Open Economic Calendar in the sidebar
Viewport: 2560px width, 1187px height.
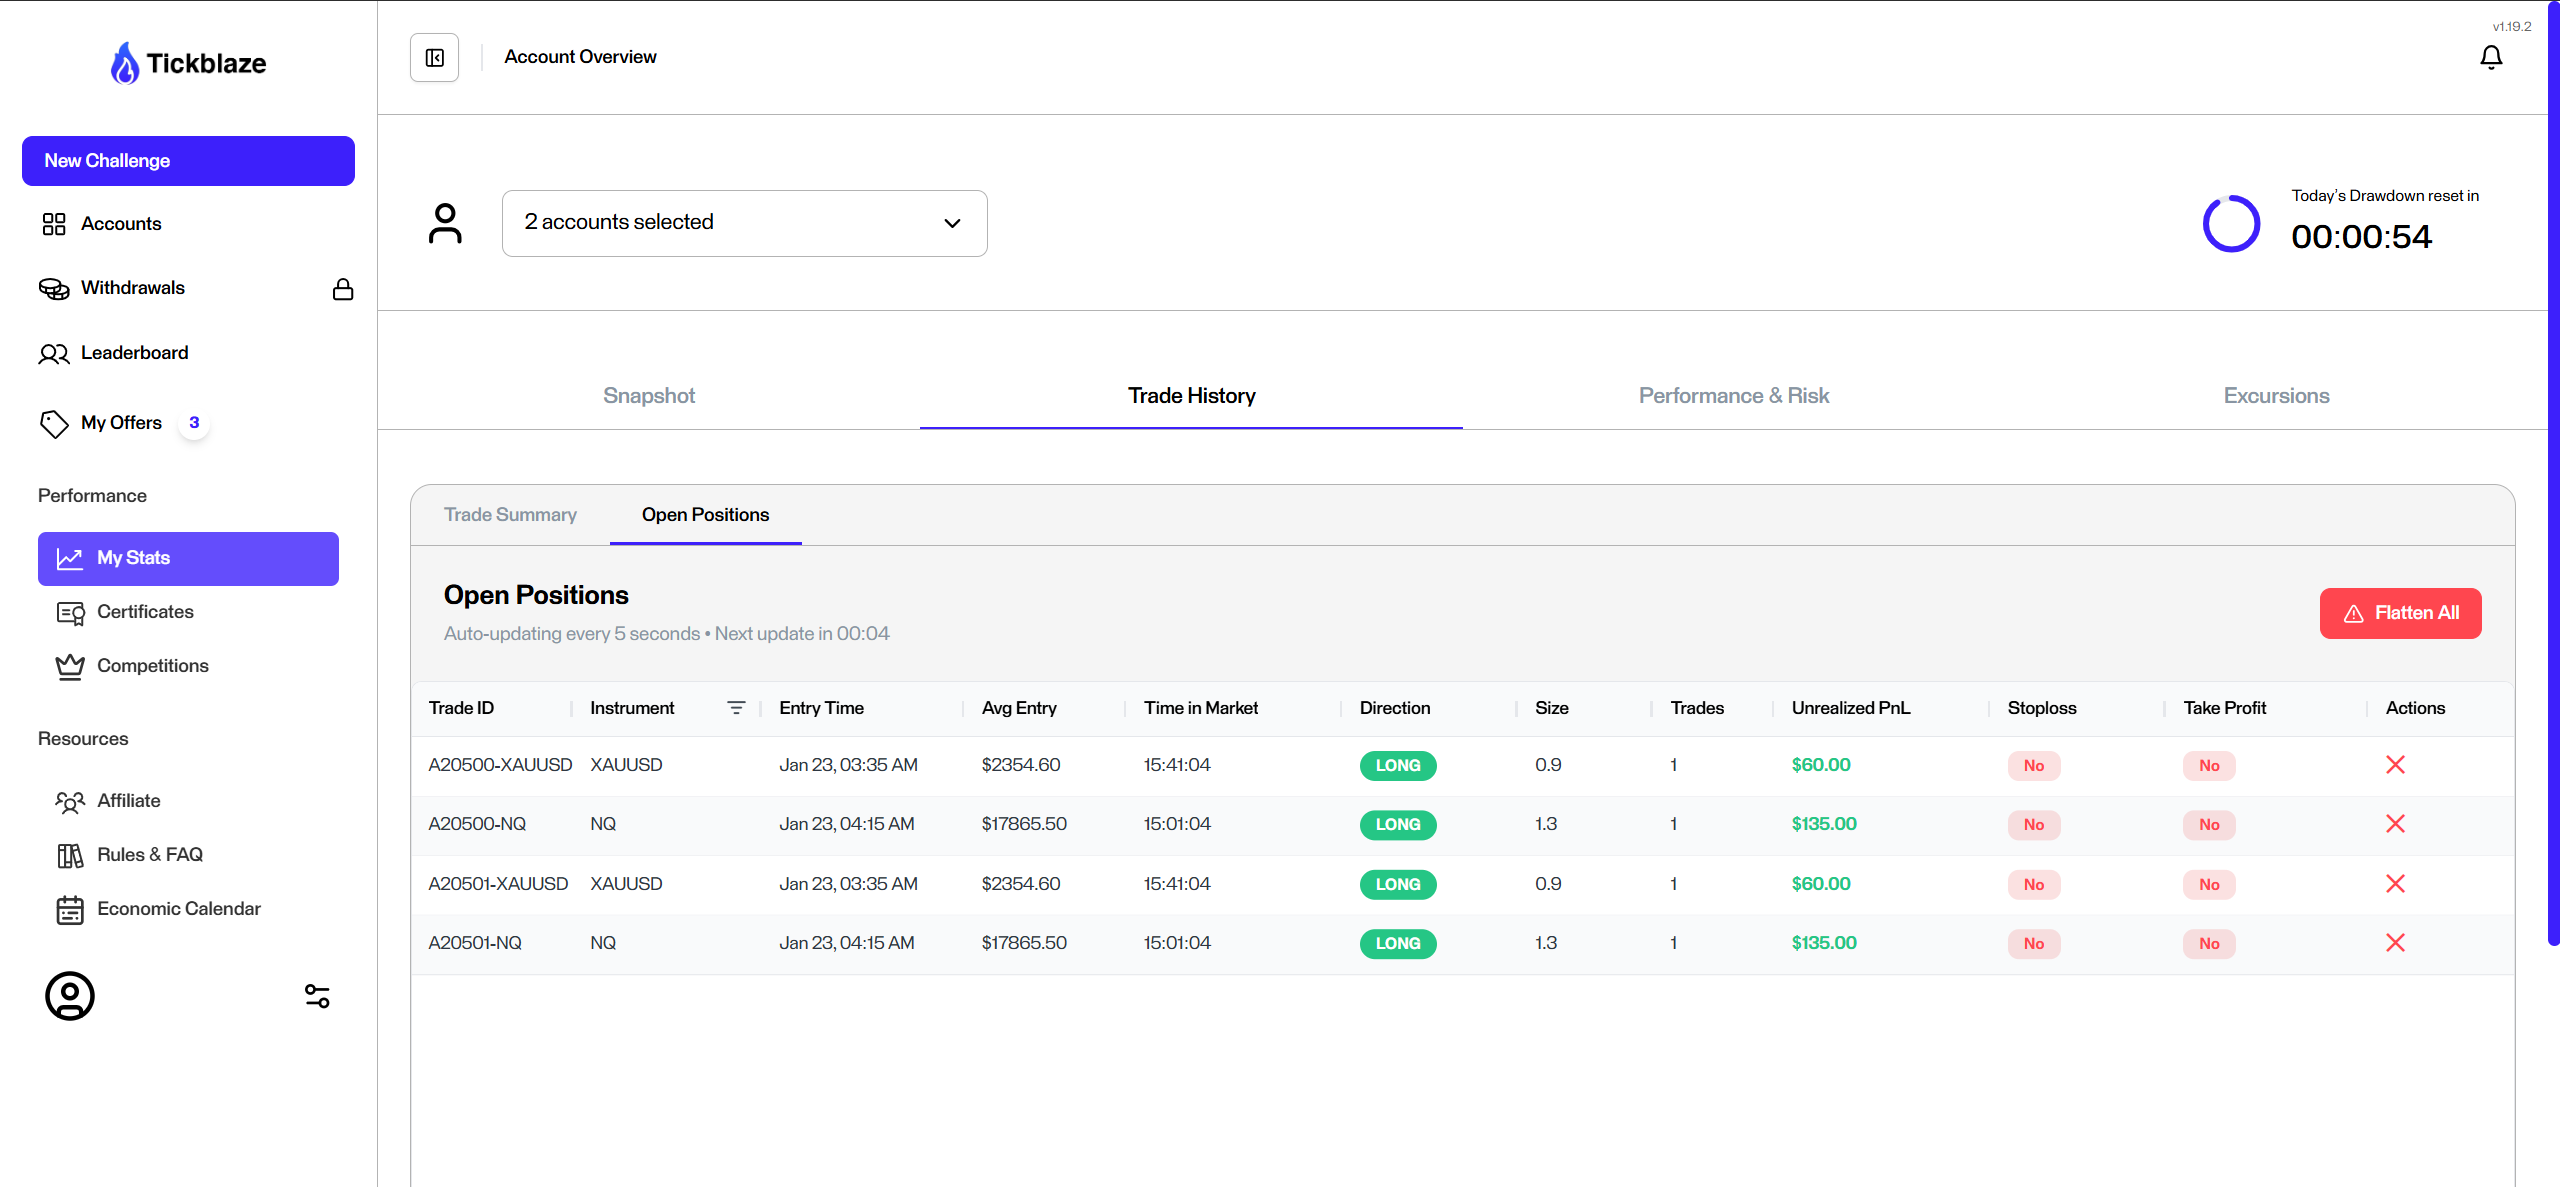tap(178, 909)
